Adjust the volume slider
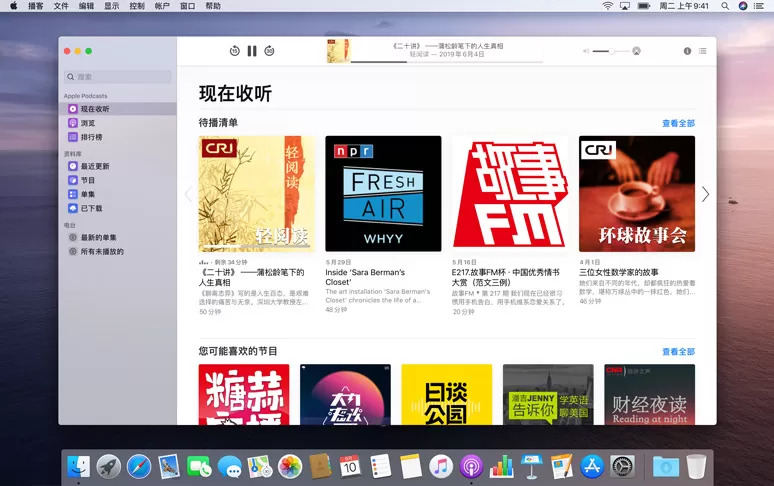Image resolution: width=774 pixels, height=486 pixels. pos(611,51)
